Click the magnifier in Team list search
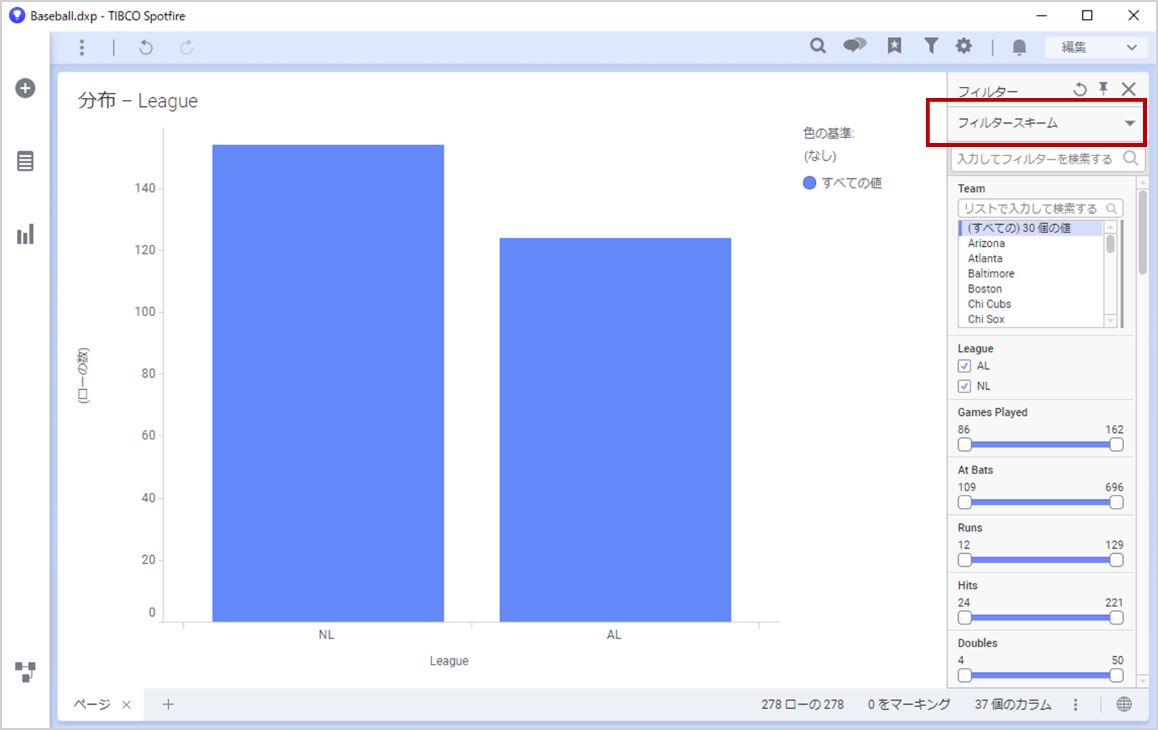The height and width of the screenshot is (730, 1158). [x=1111, y=208]
